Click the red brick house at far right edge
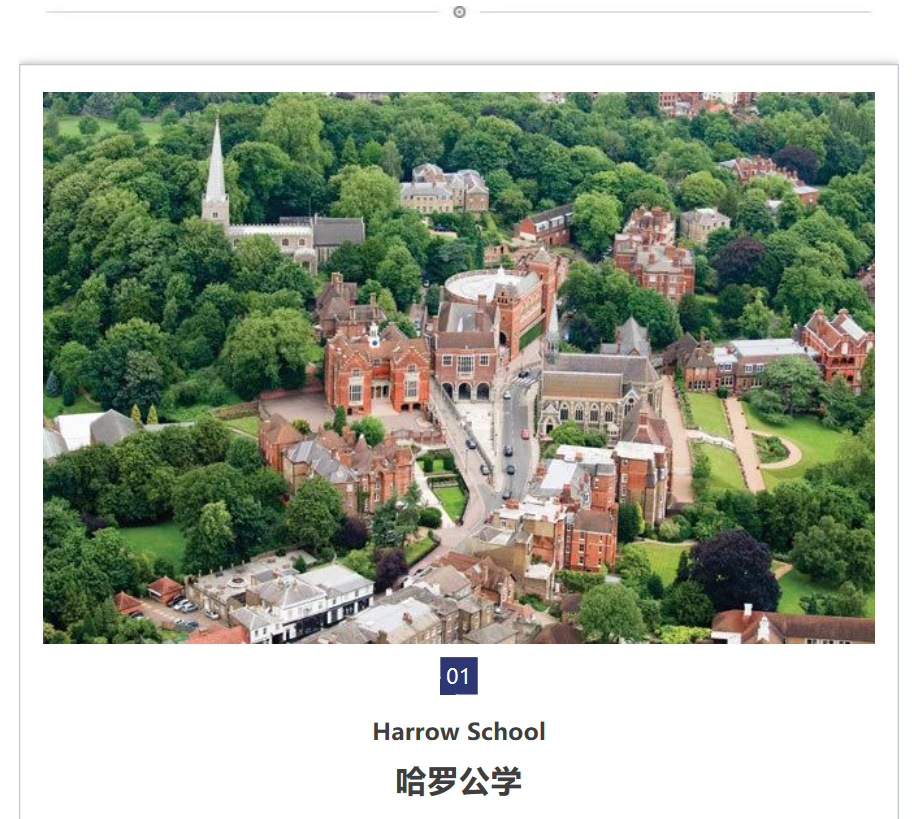Viewport: 912px width, 819px height. pos(838,343)
